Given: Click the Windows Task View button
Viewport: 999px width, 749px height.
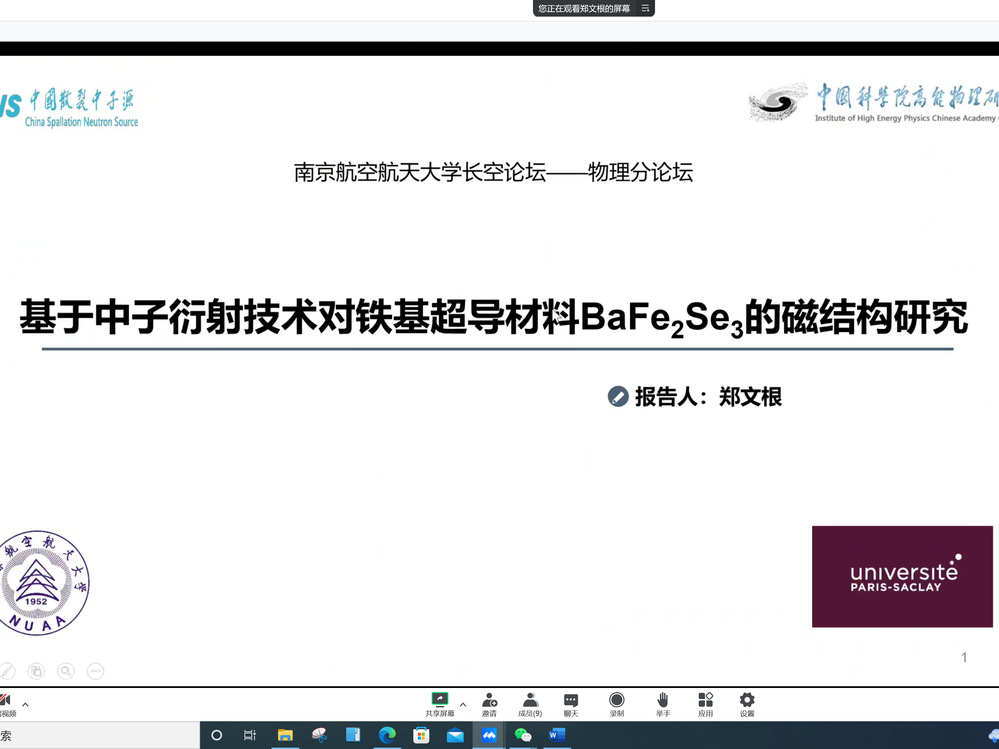Looking at the screenshot, I should (250, 735).
